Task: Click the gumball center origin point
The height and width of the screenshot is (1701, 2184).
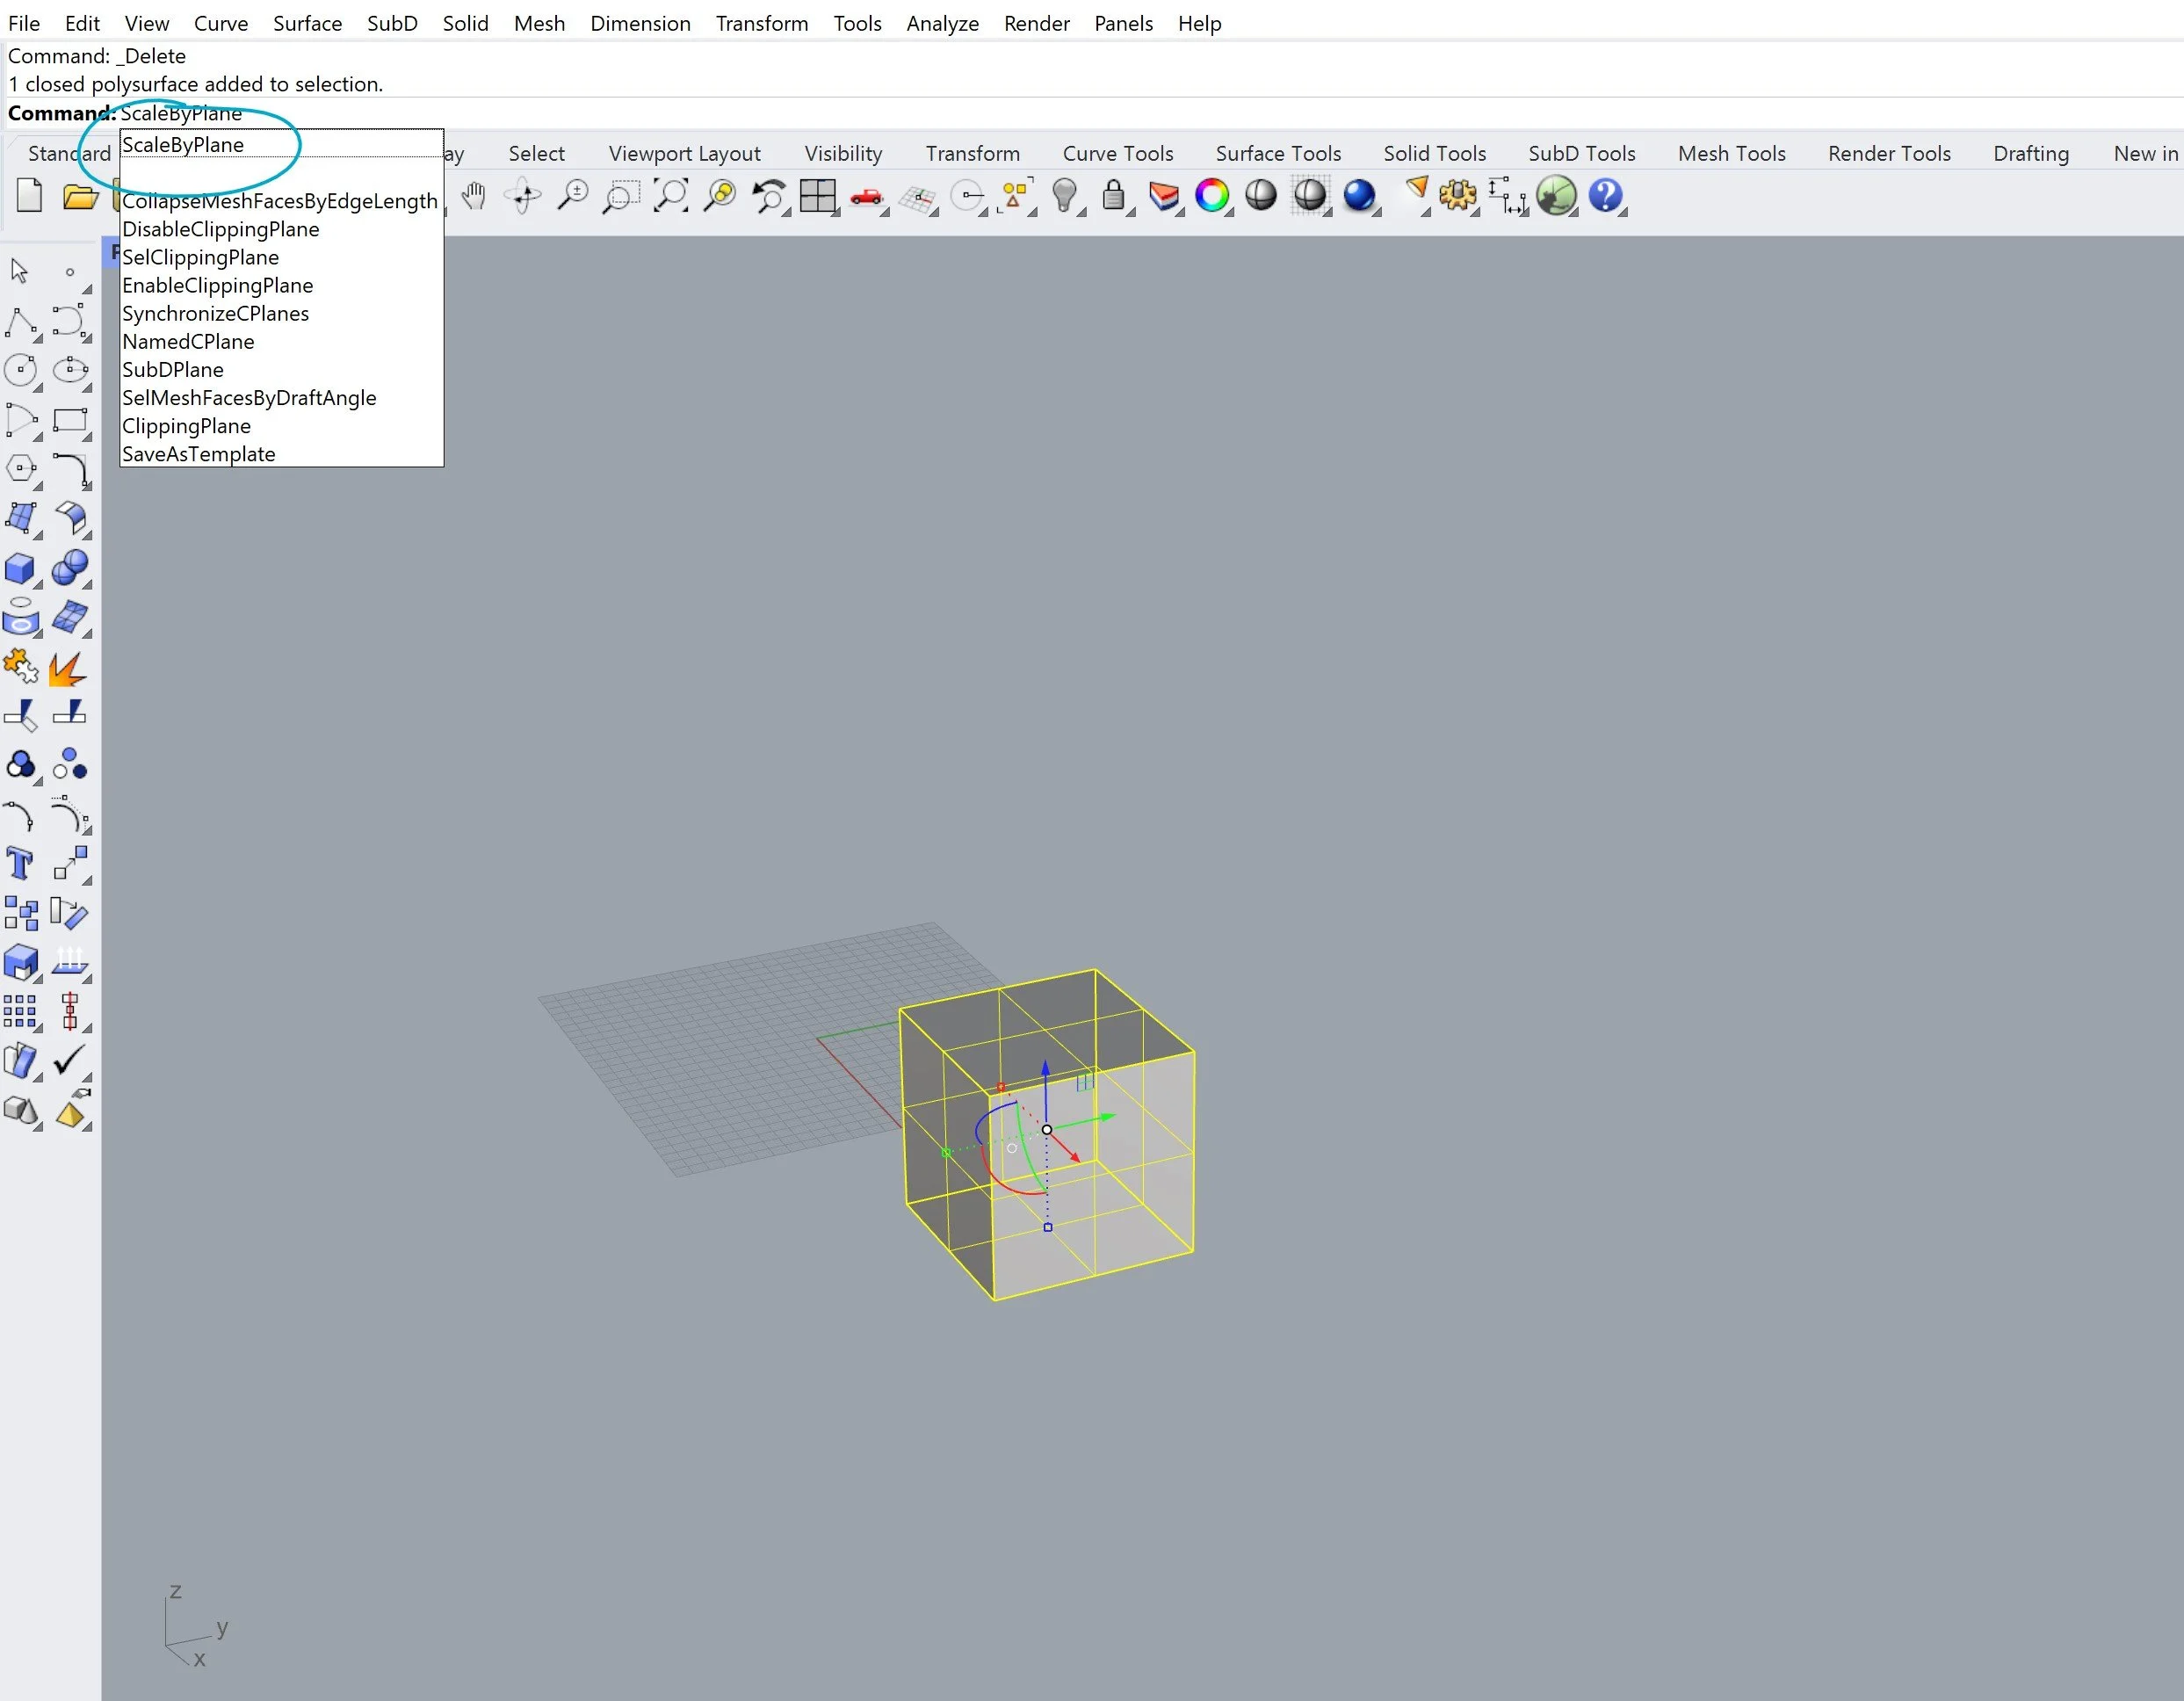Action: tap(1047, 1130)
